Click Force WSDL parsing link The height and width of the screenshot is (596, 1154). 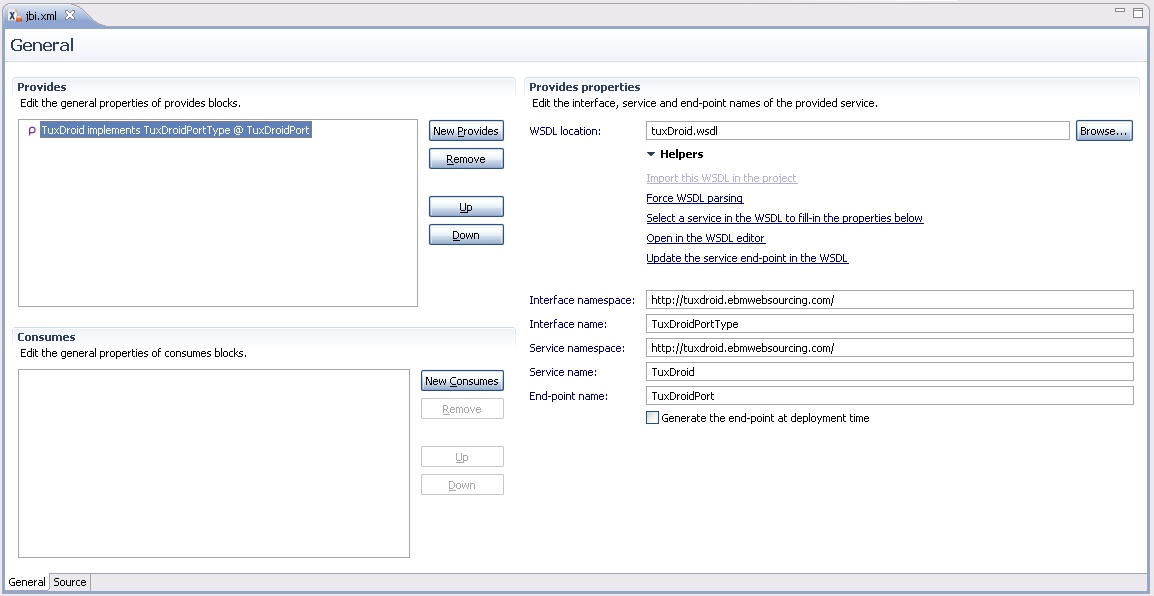(694, 198)
